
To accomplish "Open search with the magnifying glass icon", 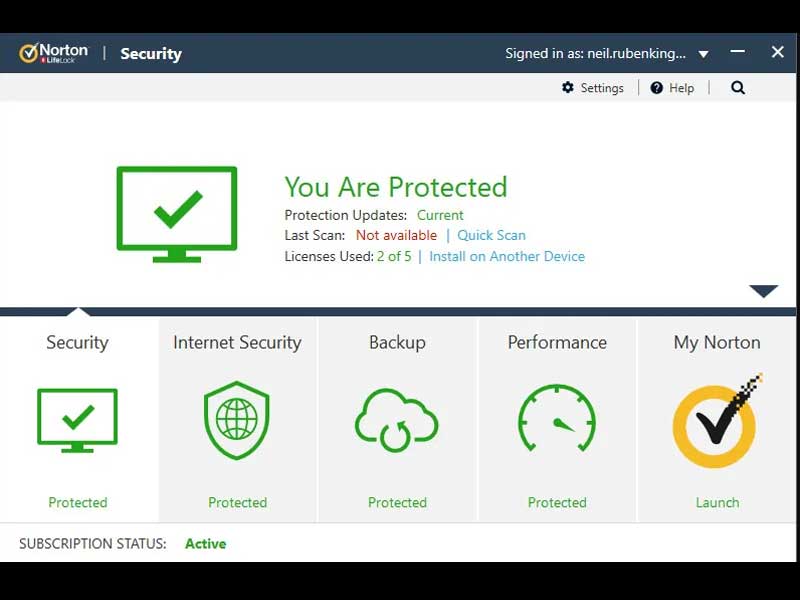I will pos(738,88).
